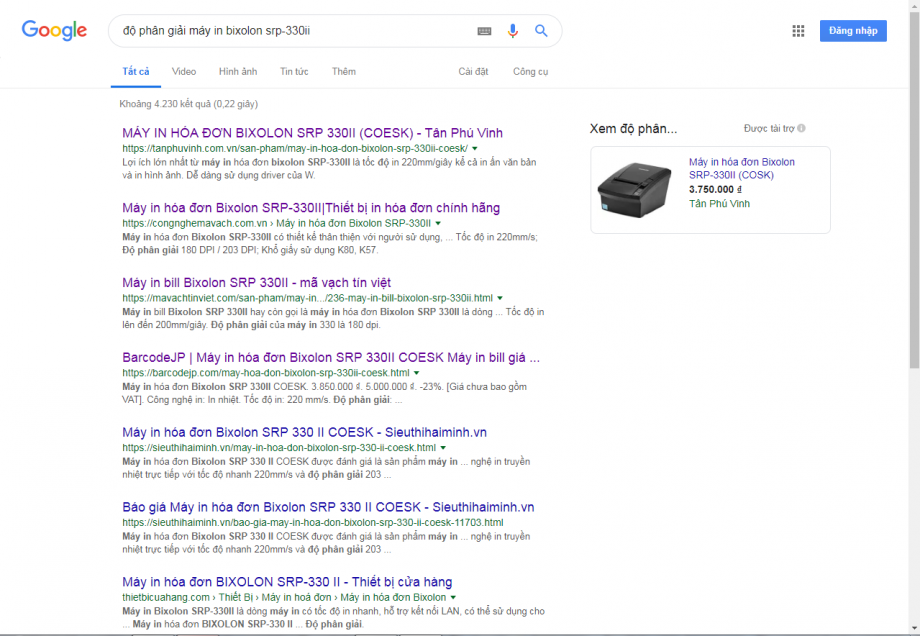Open the Thêm menu

click(x=343, y=72)
